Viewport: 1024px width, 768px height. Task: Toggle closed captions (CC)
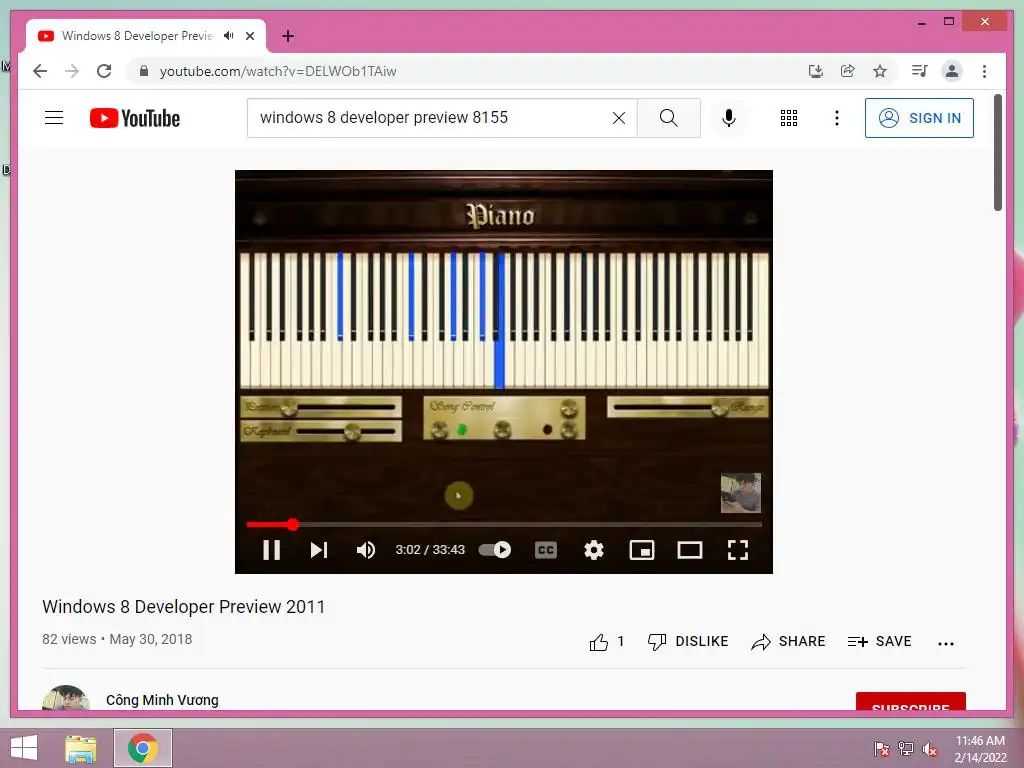[x=545, y=550]
